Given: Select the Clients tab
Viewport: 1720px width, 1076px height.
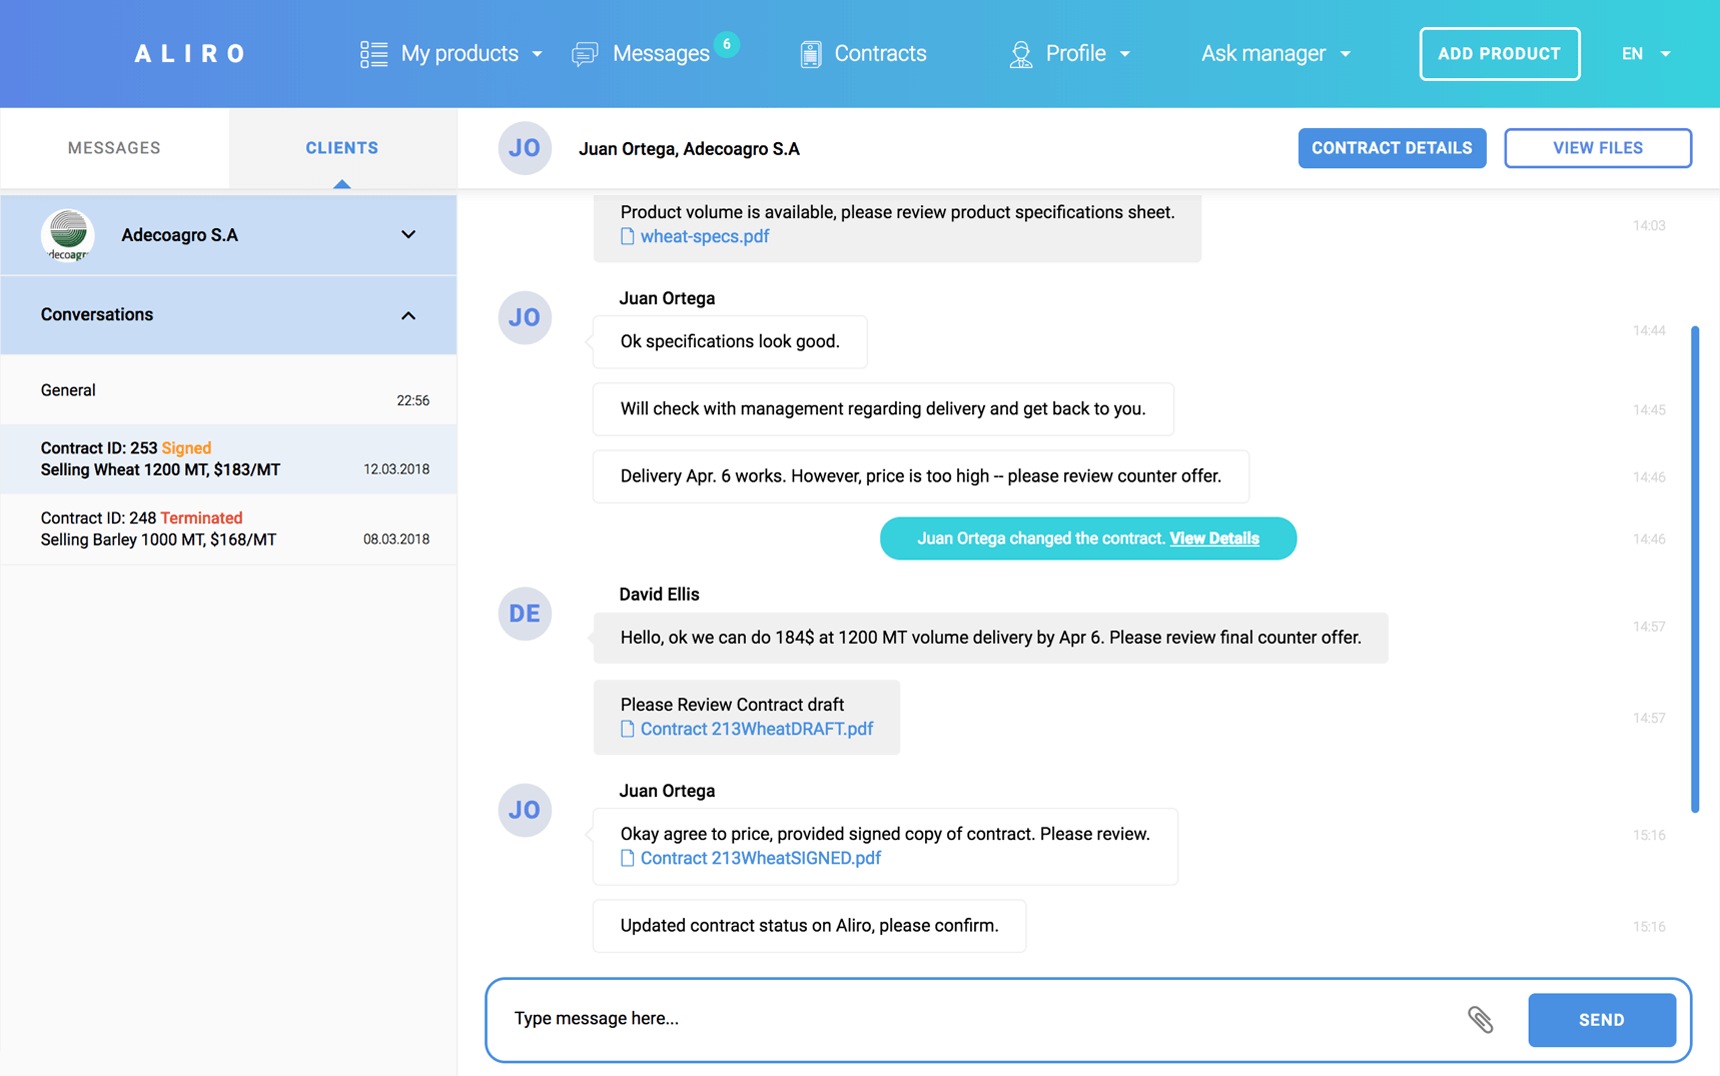Looking at the screenshot, I should click(342, 148).
